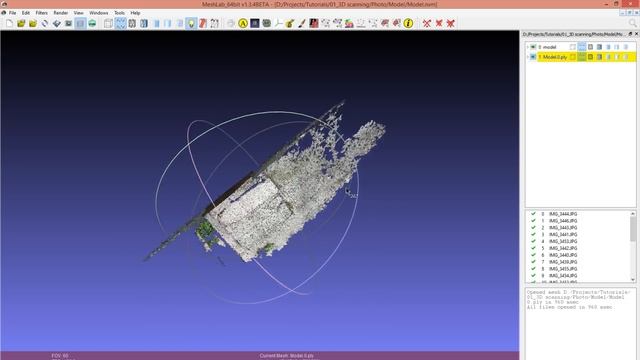Select Wireframe render mode
The height and width of the screenshot is (360, 640).
click(x=132, y=24)
